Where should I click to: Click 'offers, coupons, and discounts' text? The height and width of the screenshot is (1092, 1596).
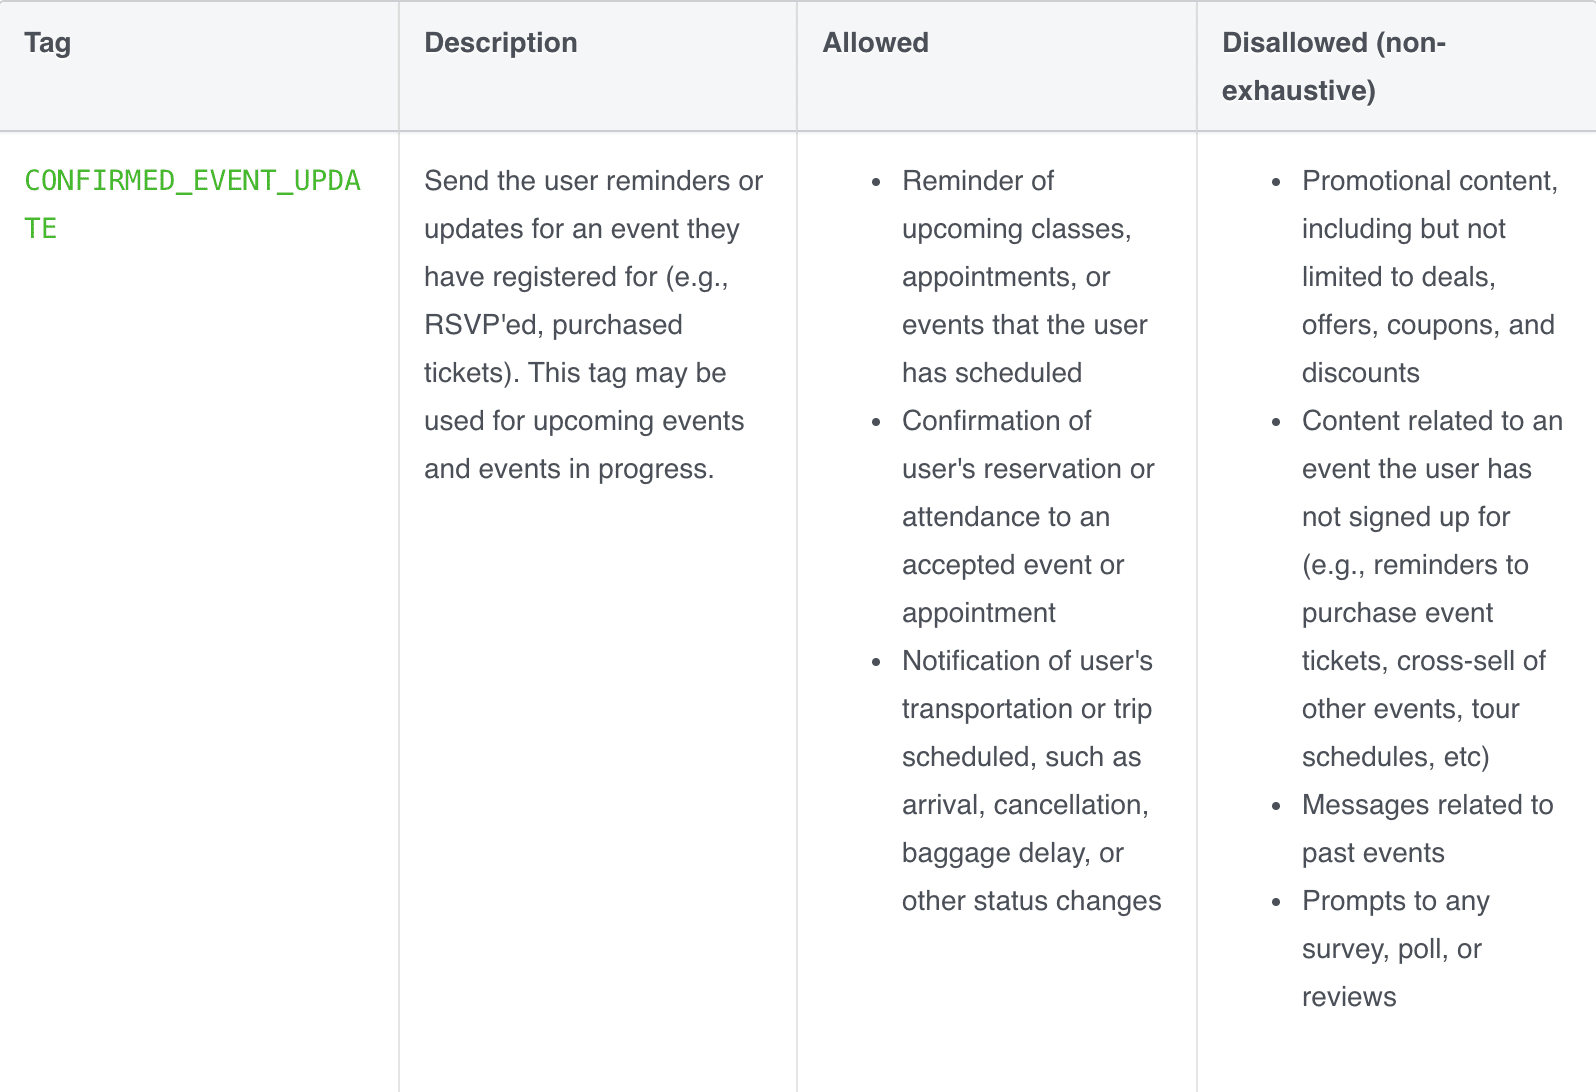[1428, 349]
